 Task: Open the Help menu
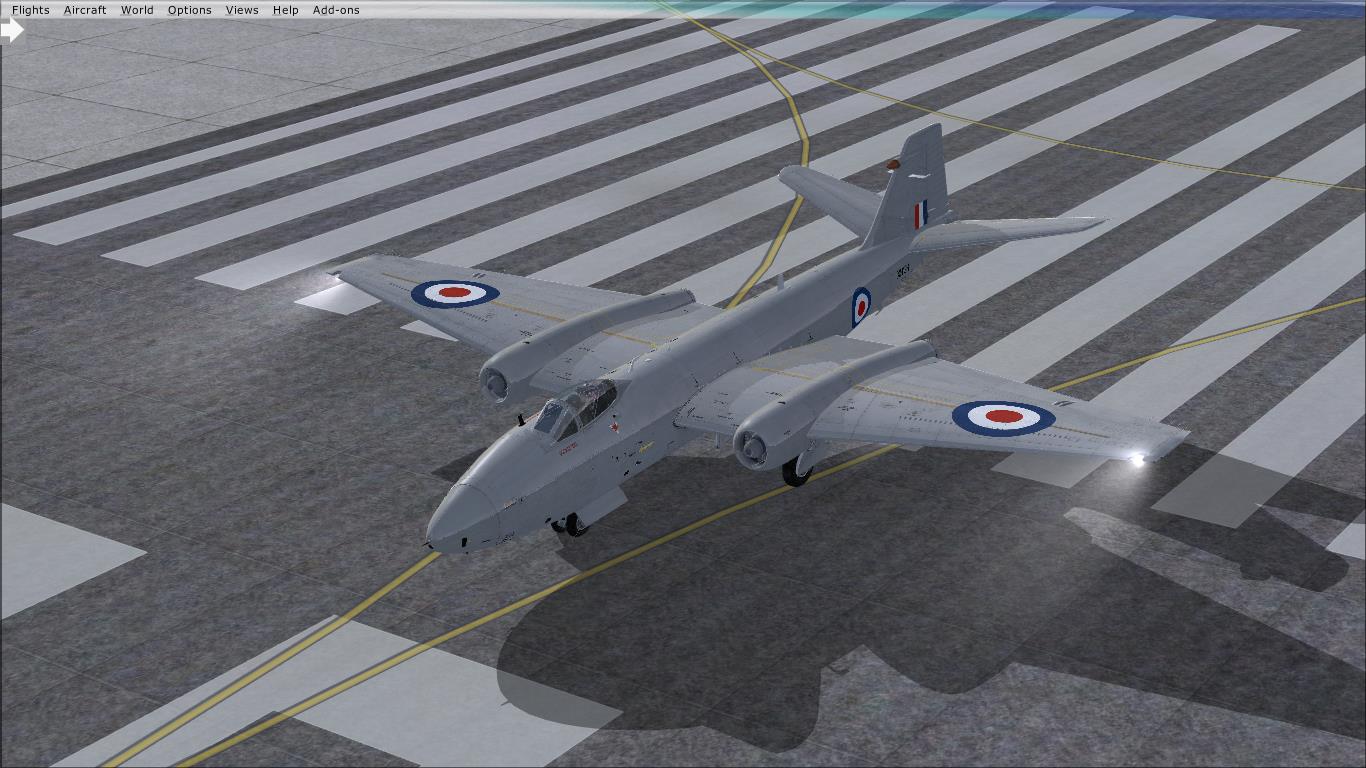coord(286,10)
